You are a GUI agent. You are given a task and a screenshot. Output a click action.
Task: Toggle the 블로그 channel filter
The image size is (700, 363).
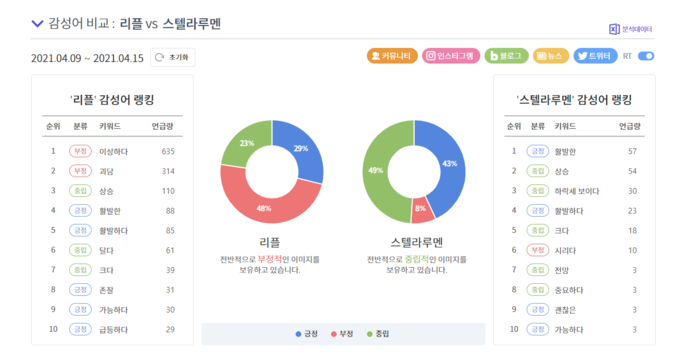coord(506,56)
